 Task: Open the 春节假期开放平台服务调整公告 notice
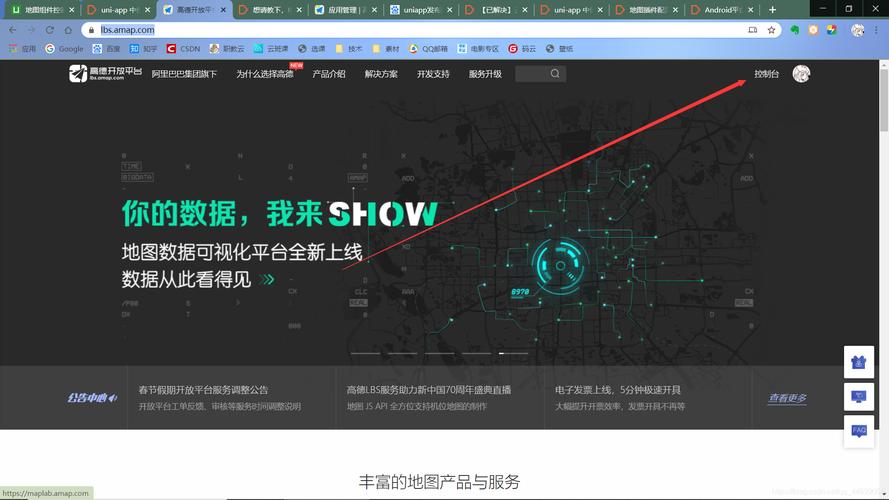tap(203, 390)
